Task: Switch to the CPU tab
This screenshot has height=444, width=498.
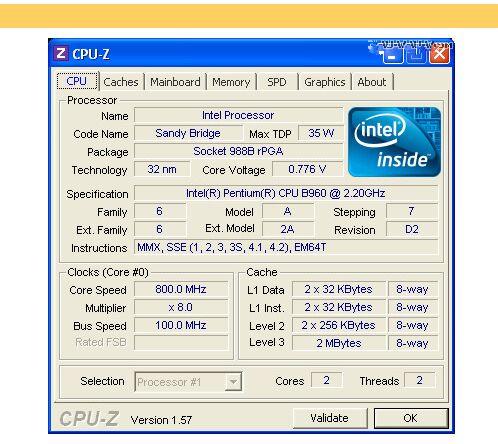Action: 77,81
